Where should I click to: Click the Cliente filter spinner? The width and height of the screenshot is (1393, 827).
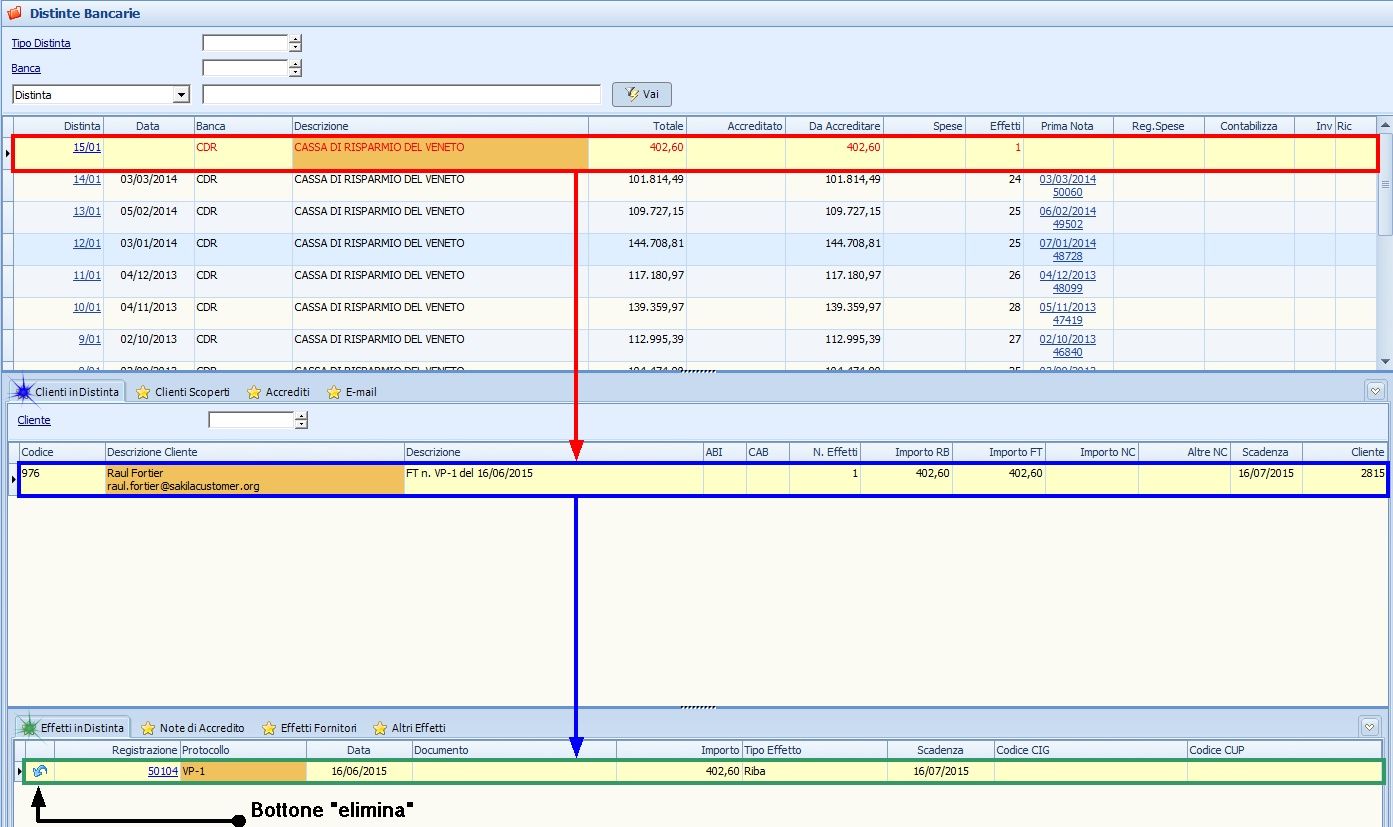[x=301, y=421]
